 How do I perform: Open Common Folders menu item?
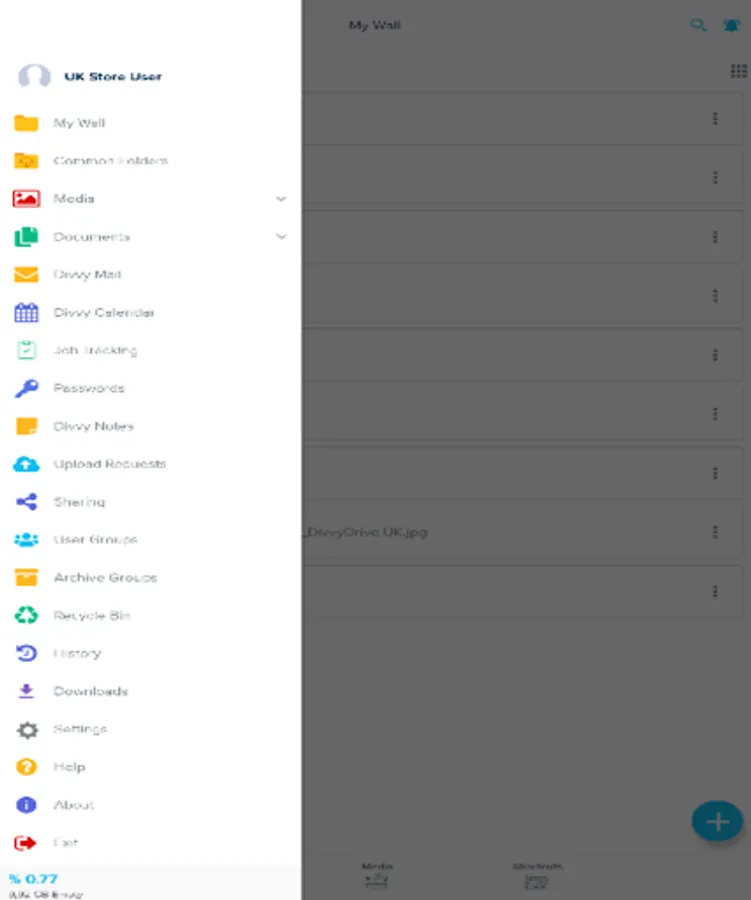point(150,161)
